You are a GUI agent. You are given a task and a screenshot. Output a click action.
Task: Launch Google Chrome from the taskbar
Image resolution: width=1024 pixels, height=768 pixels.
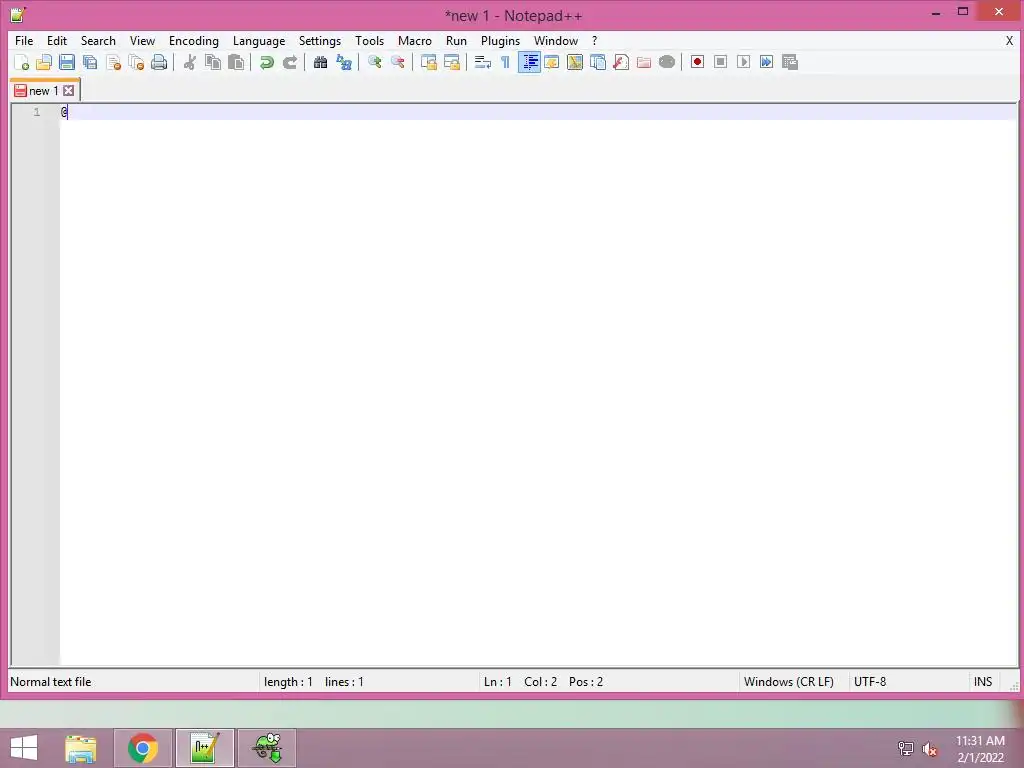click(143, 748)
